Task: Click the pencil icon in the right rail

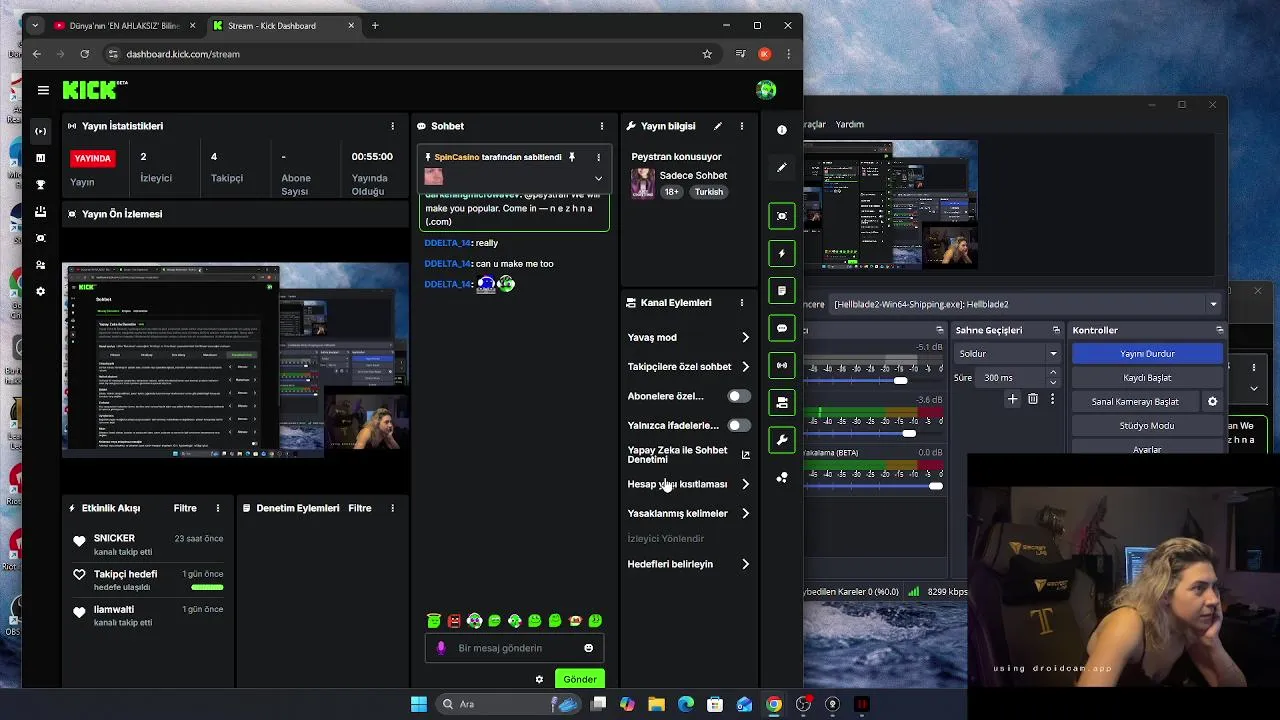Action: [782, 167]
